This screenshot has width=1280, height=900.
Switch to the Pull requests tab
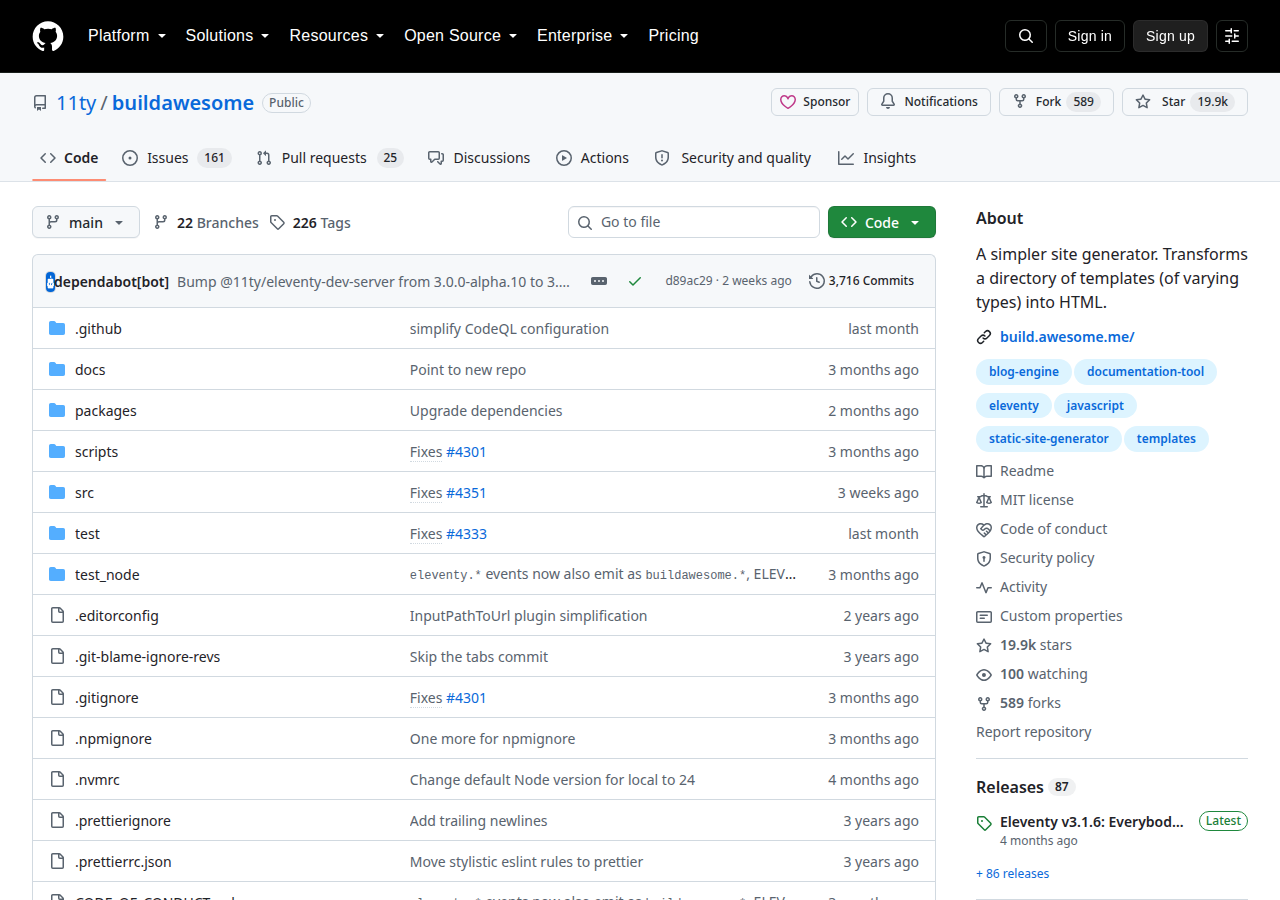(329, 158)
